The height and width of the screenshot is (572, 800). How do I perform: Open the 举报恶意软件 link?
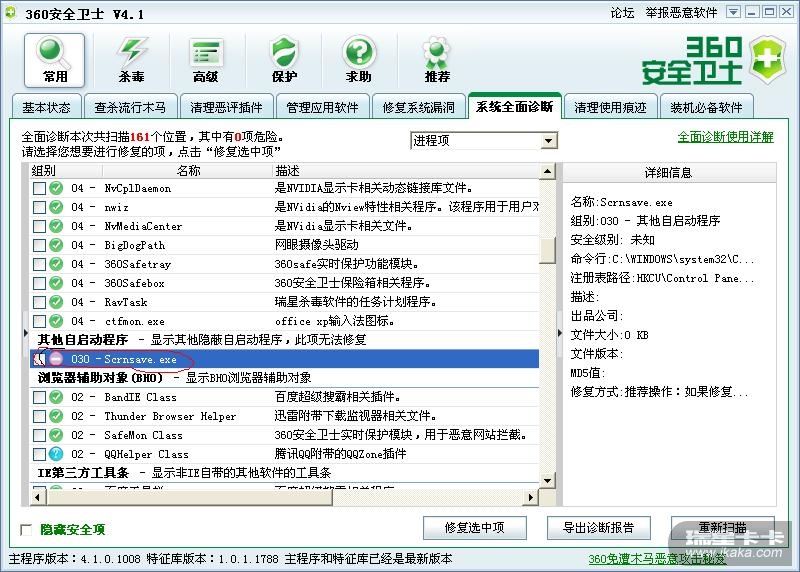tap(681, 12)
